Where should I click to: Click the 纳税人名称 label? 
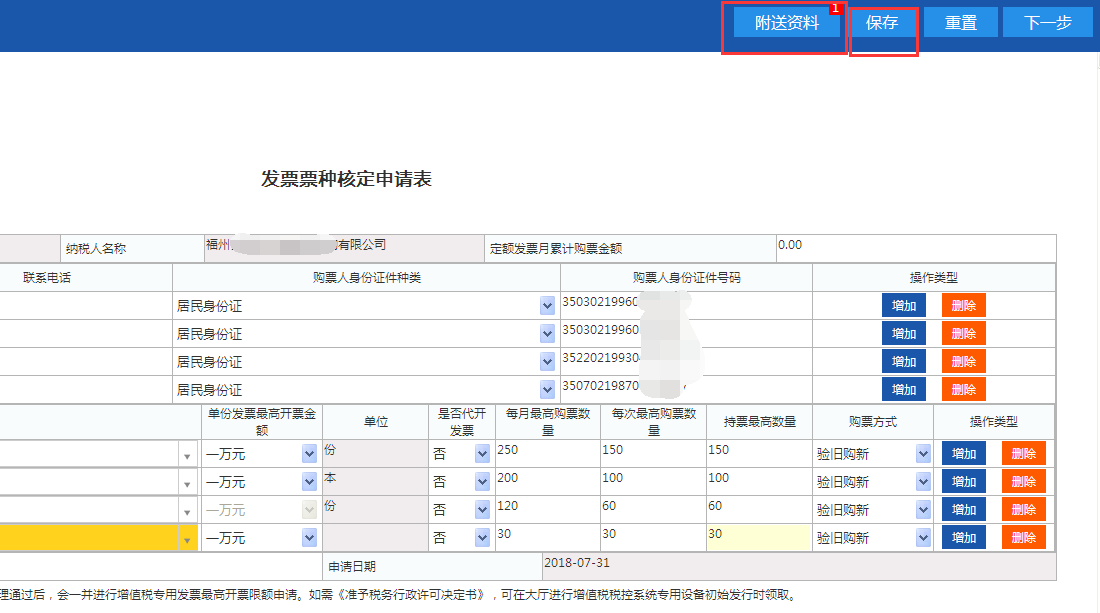point(96,248)
